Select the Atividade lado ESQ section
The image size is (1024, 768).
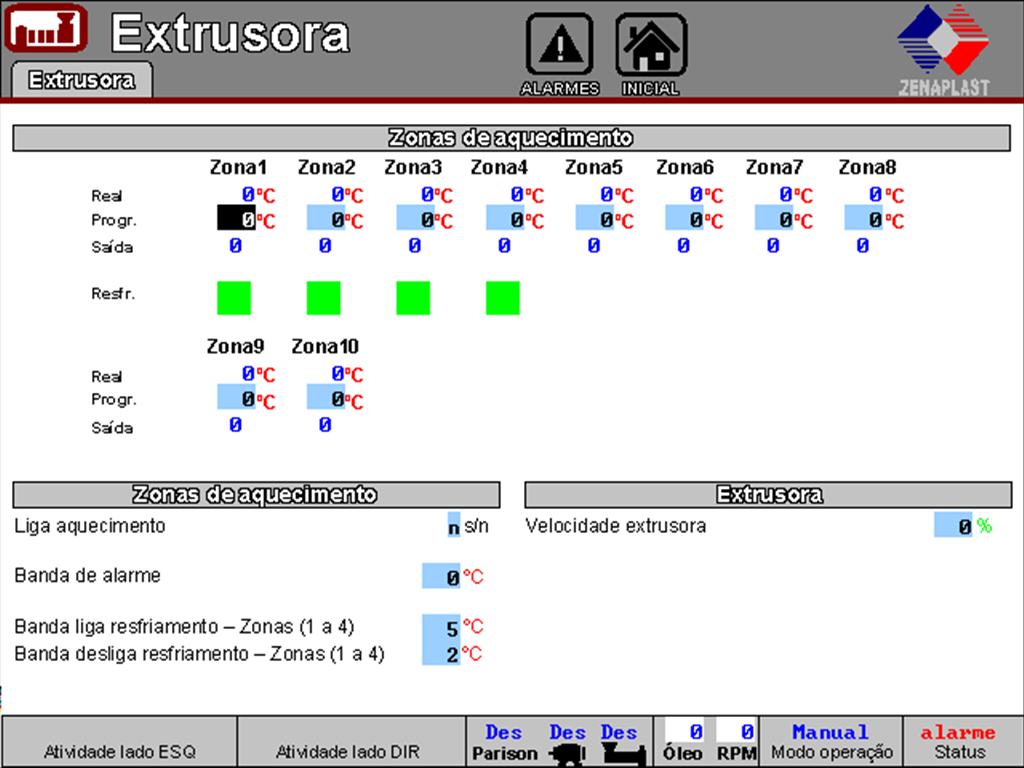119,751
